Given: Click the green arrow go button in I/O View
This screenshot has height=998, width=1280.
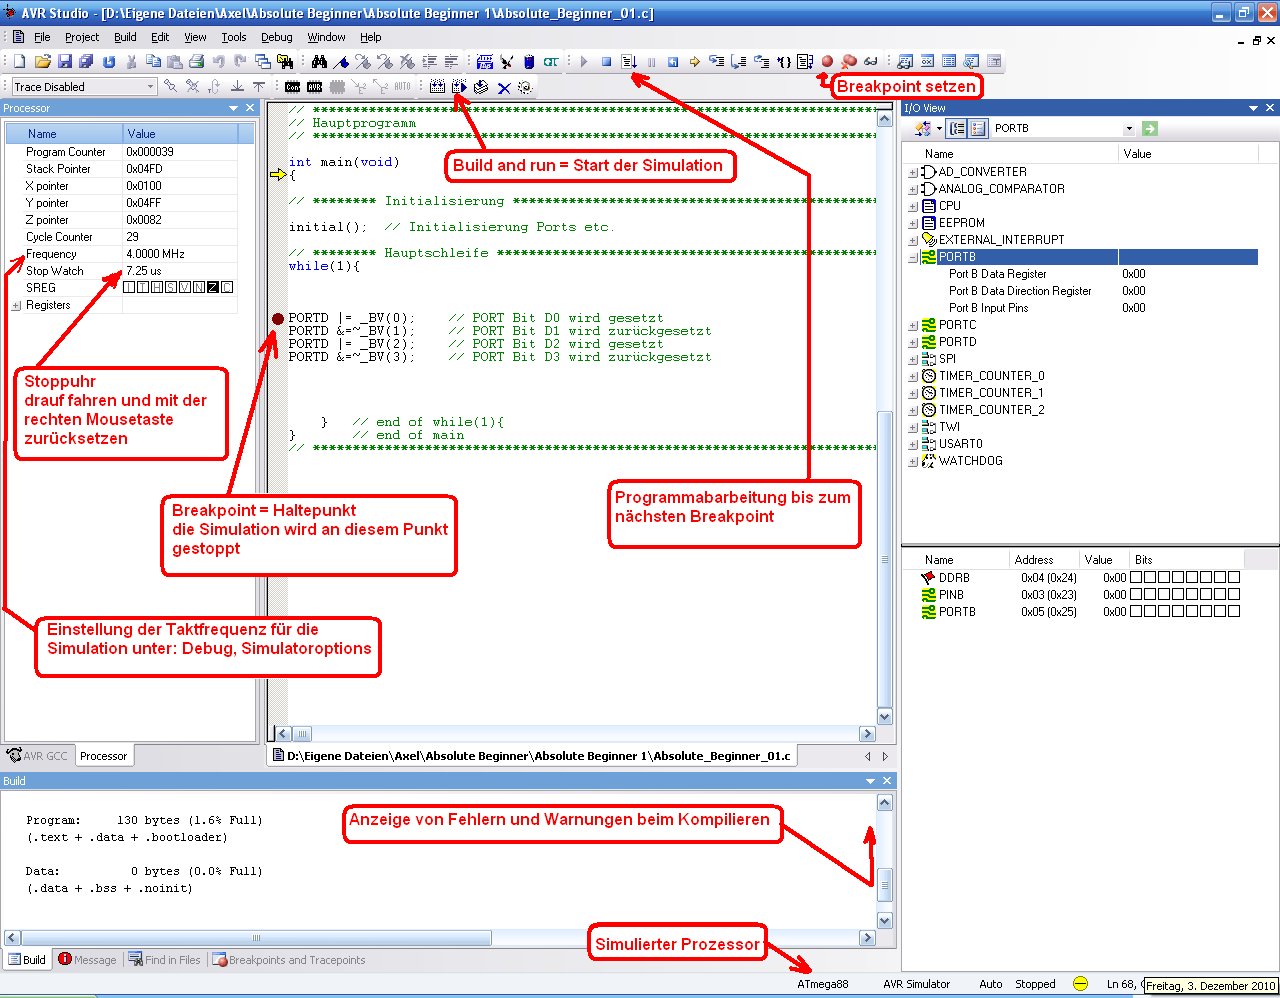Looking at the screenshot, I should point(1150,128).
